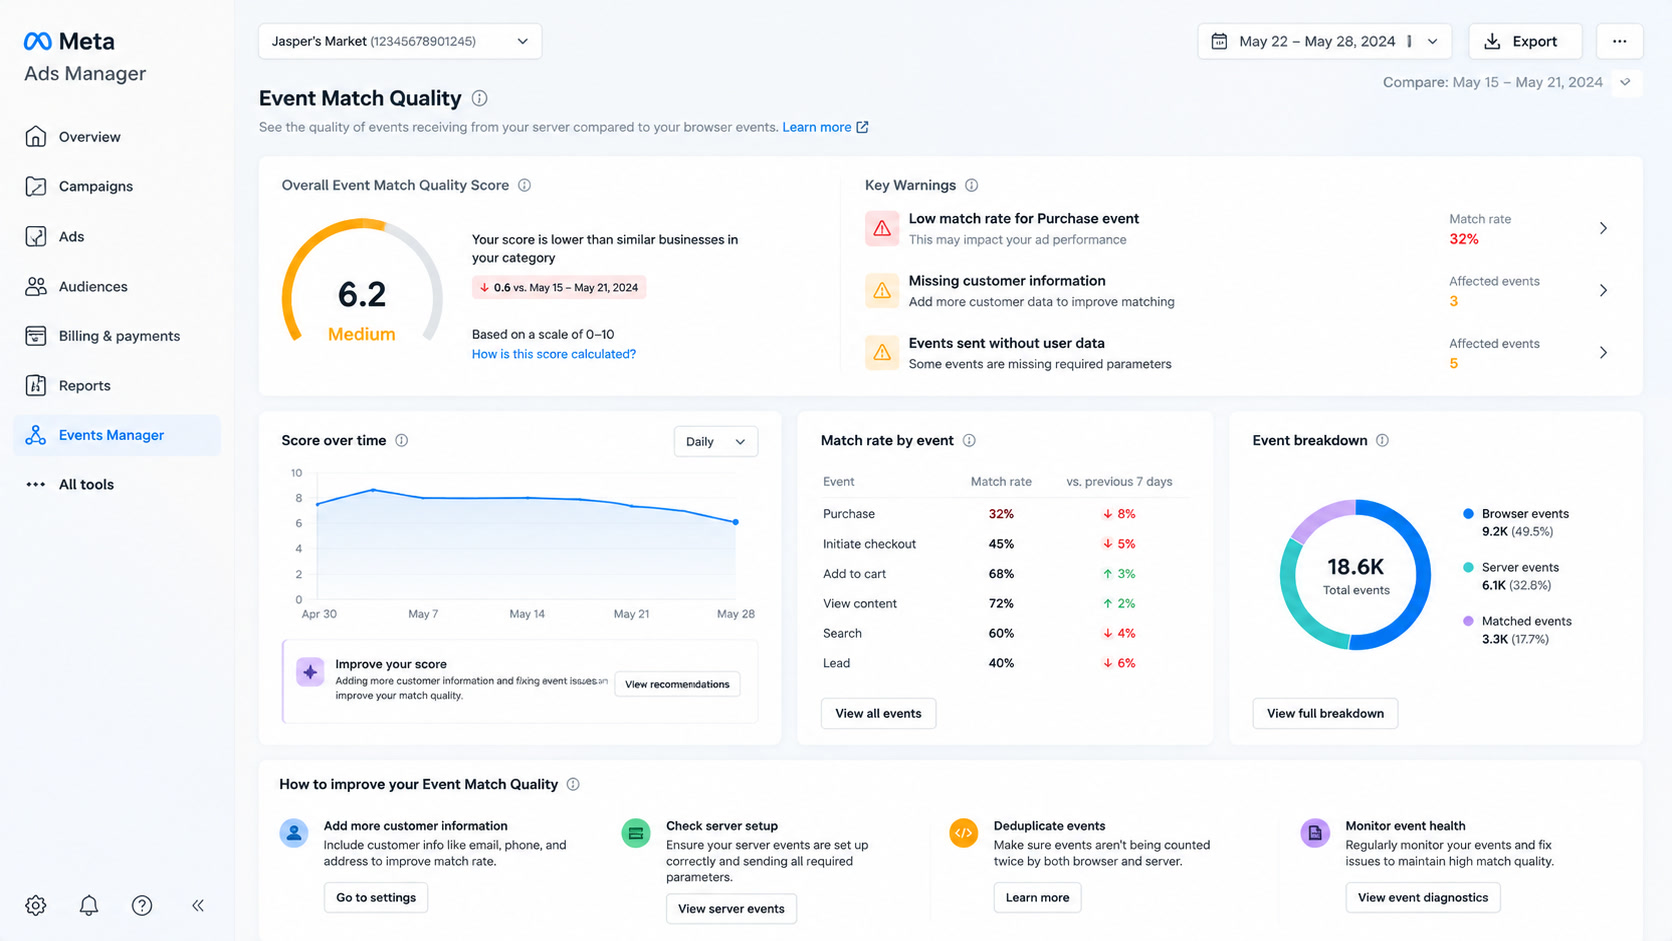Click the Billing & payments icon
This screenshot has width=1672, height=941.
[x=36, y=336]
